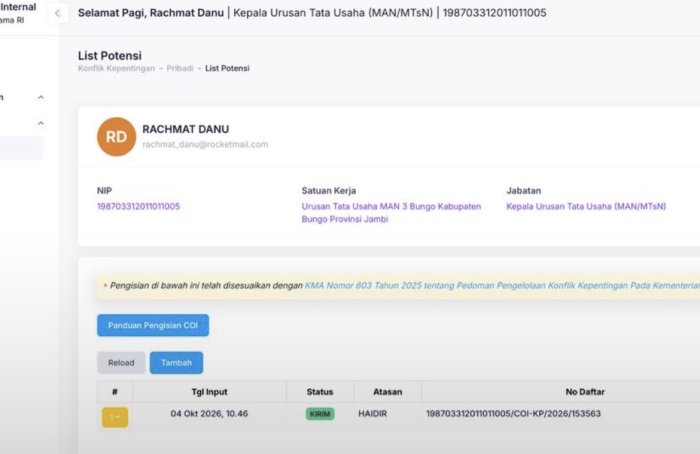Click the 04 Okt 2026, 10.46 date cell
Viewport: 700px width, 454px height.
(x=209, y=414)
